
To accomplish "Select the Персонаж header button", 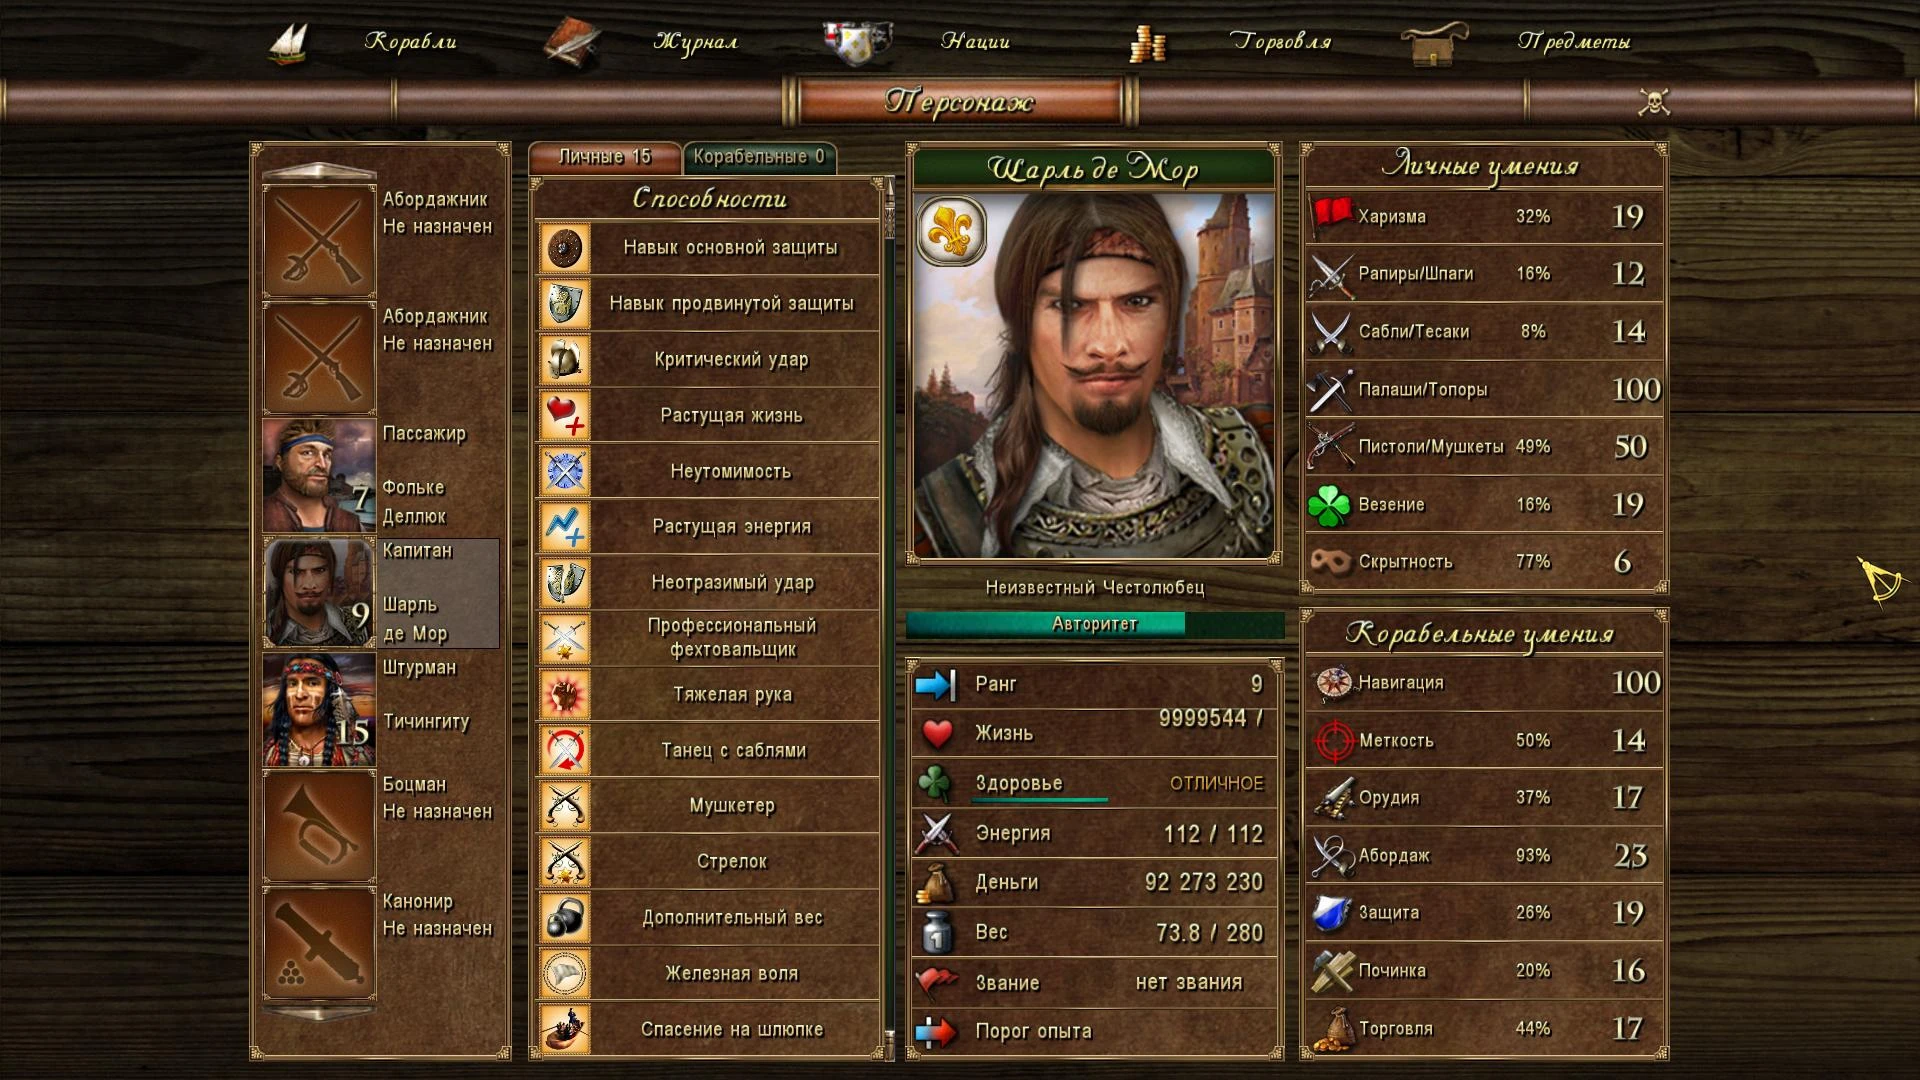I will pyautogui.click(x=959, y=101).
